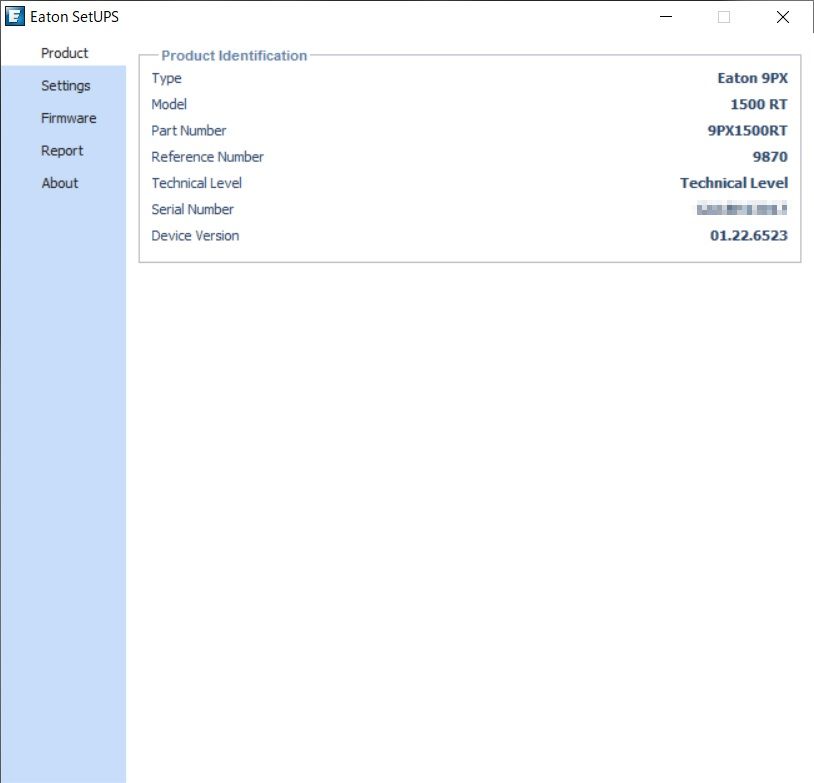The image size is (814, 783).
Task: Click the blurred serial number value
Action: 742,209
